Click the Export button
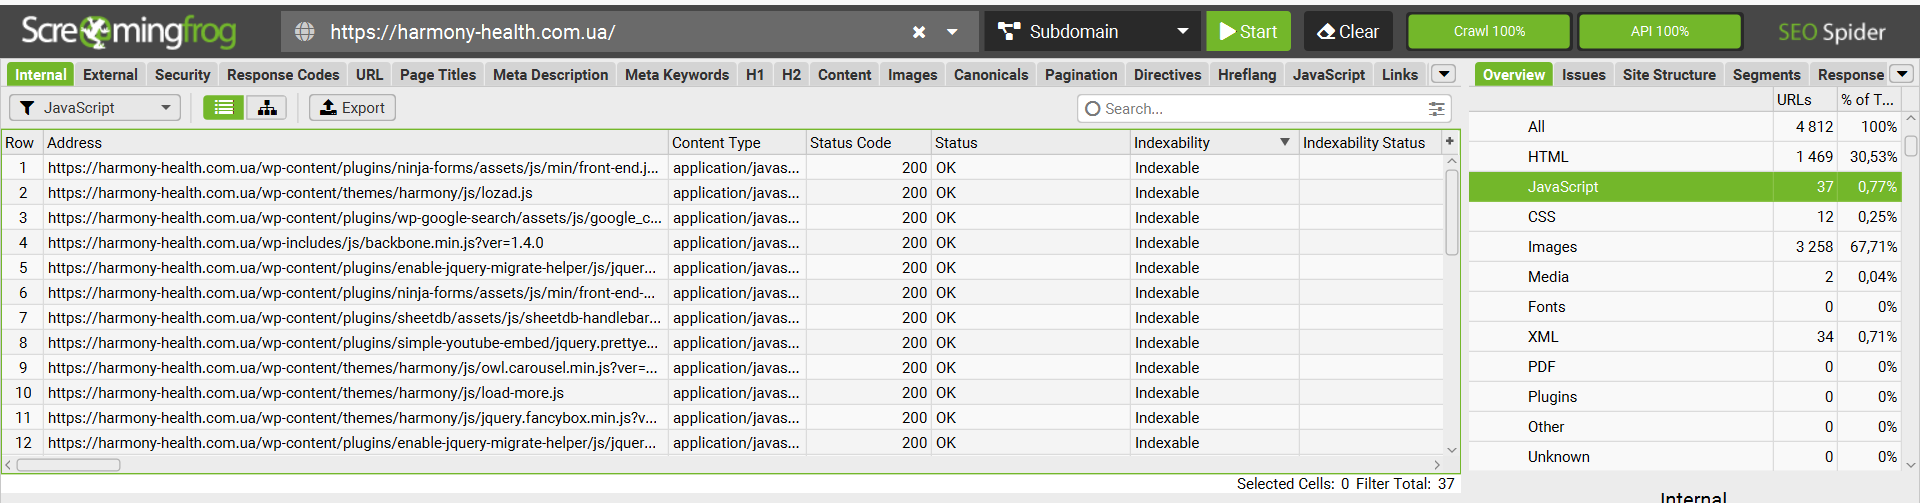The width and height of the screenshot is (1920, 503). tap(352, 108)
